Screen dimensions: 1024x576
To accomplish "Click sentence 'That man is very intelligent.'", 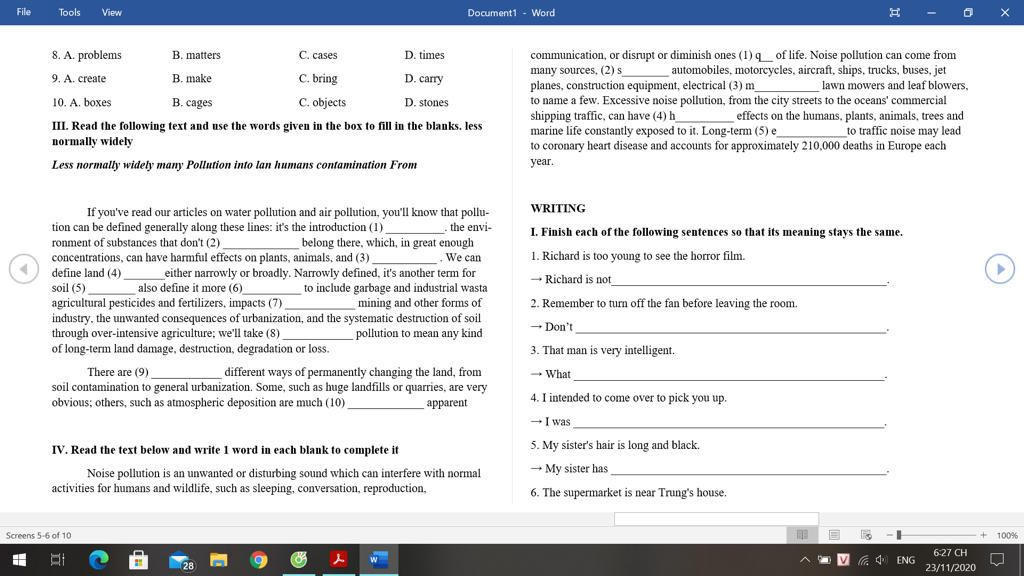I will 601,351.
